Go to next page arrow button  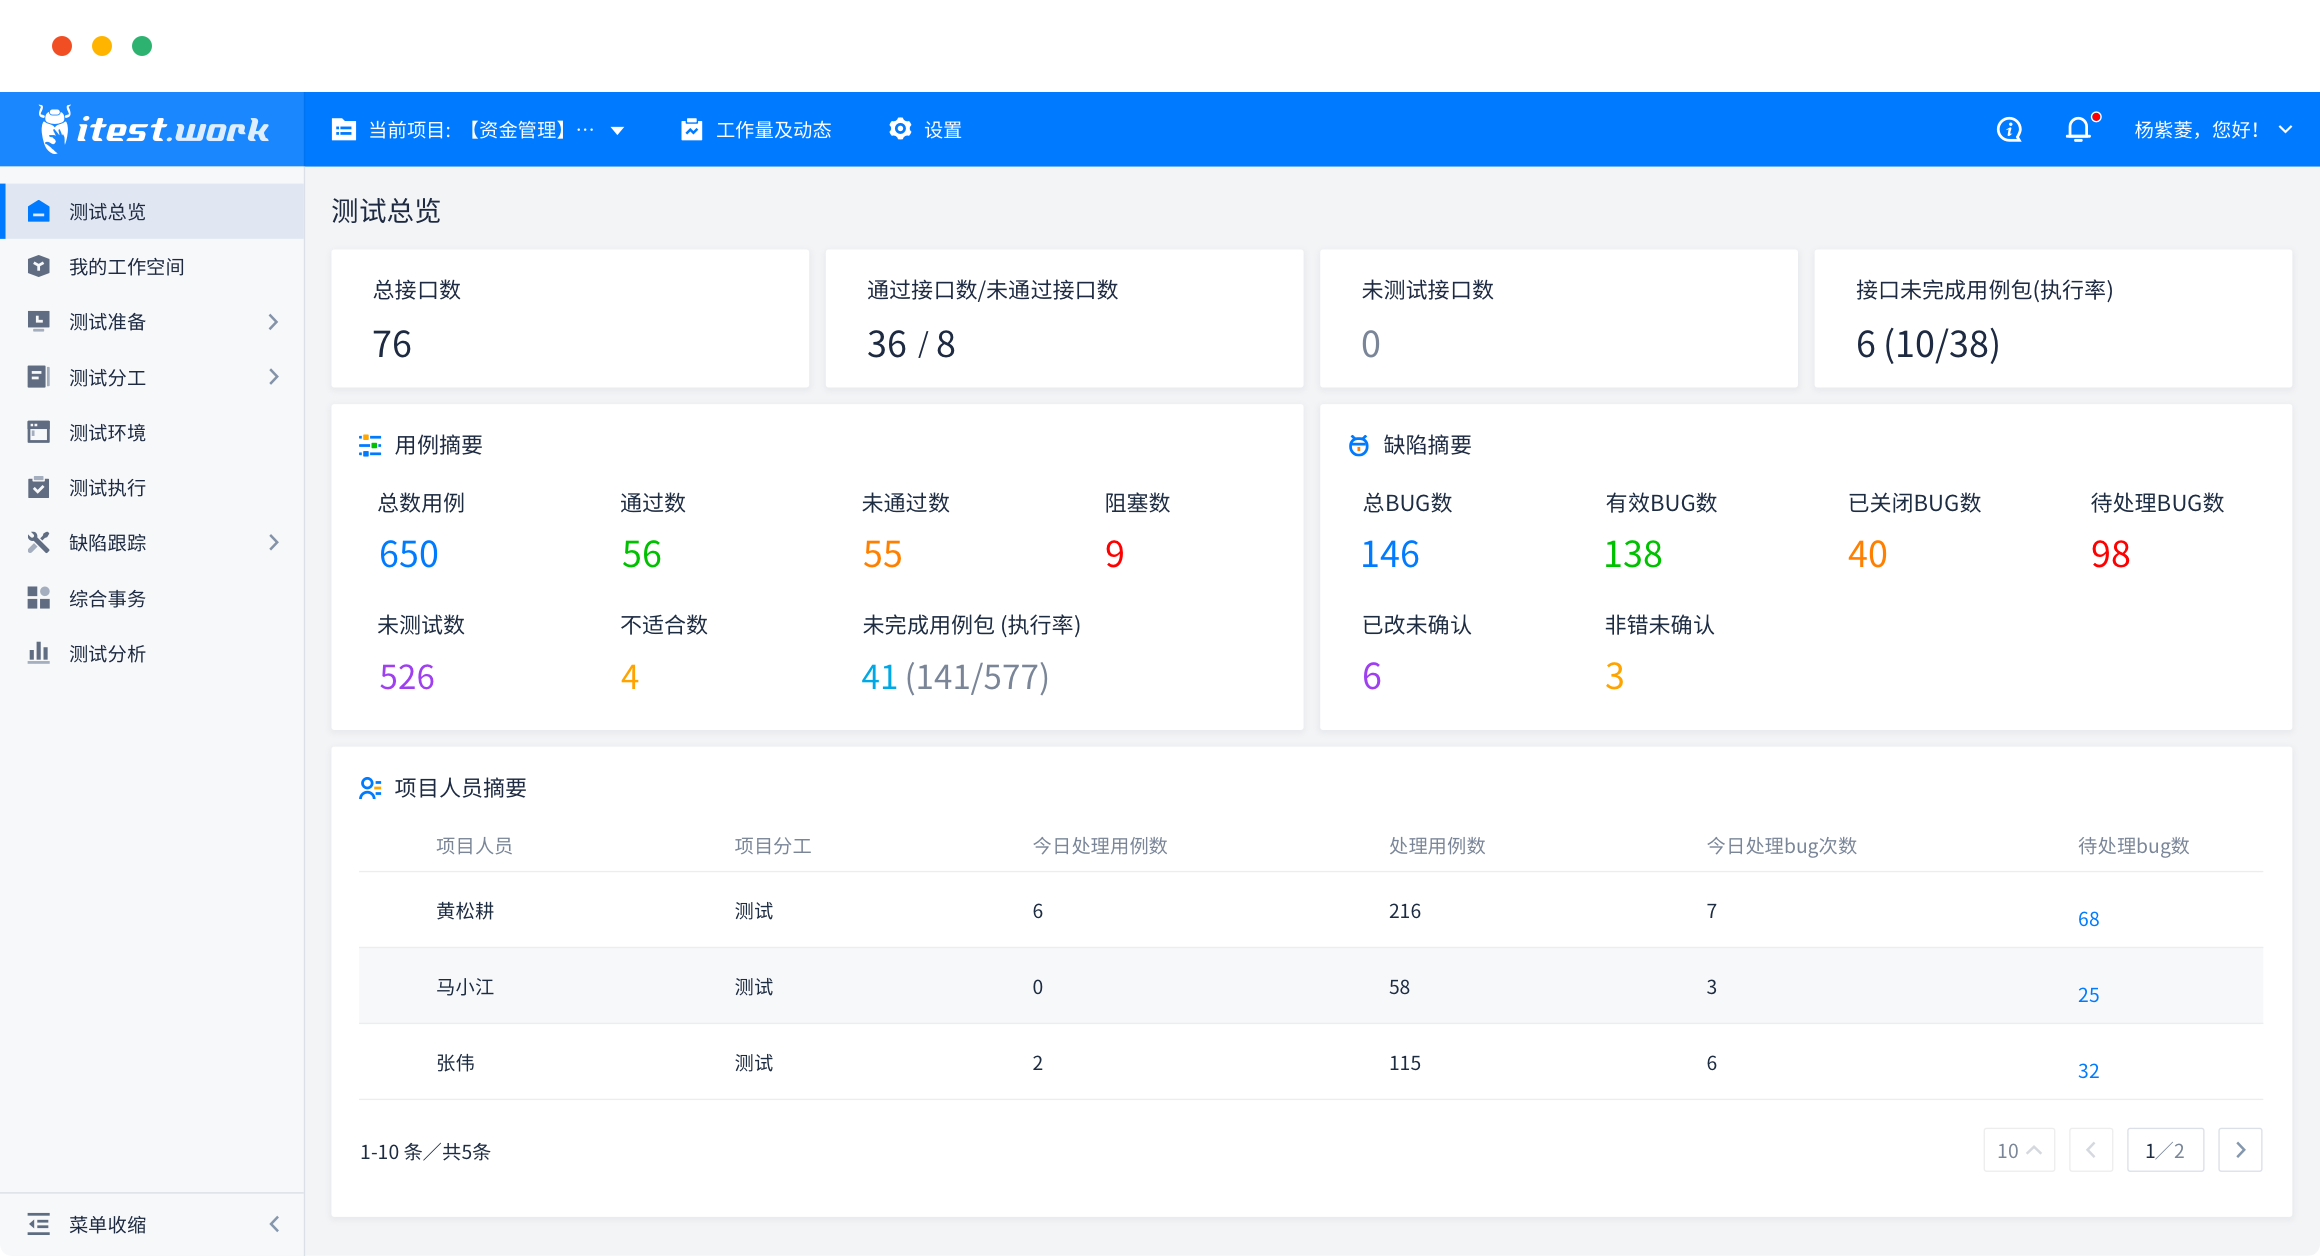coord(2240,1150)
